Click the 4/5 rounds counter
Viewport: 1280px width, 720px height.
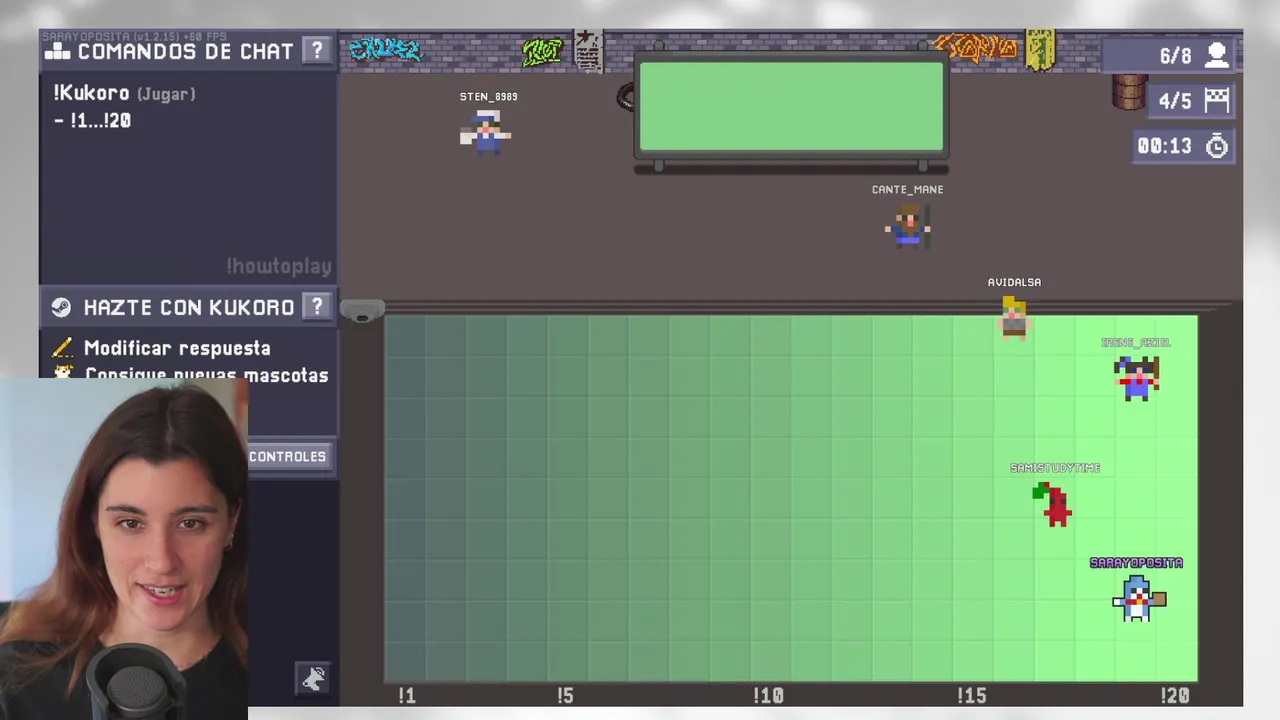pos(1175,101)
